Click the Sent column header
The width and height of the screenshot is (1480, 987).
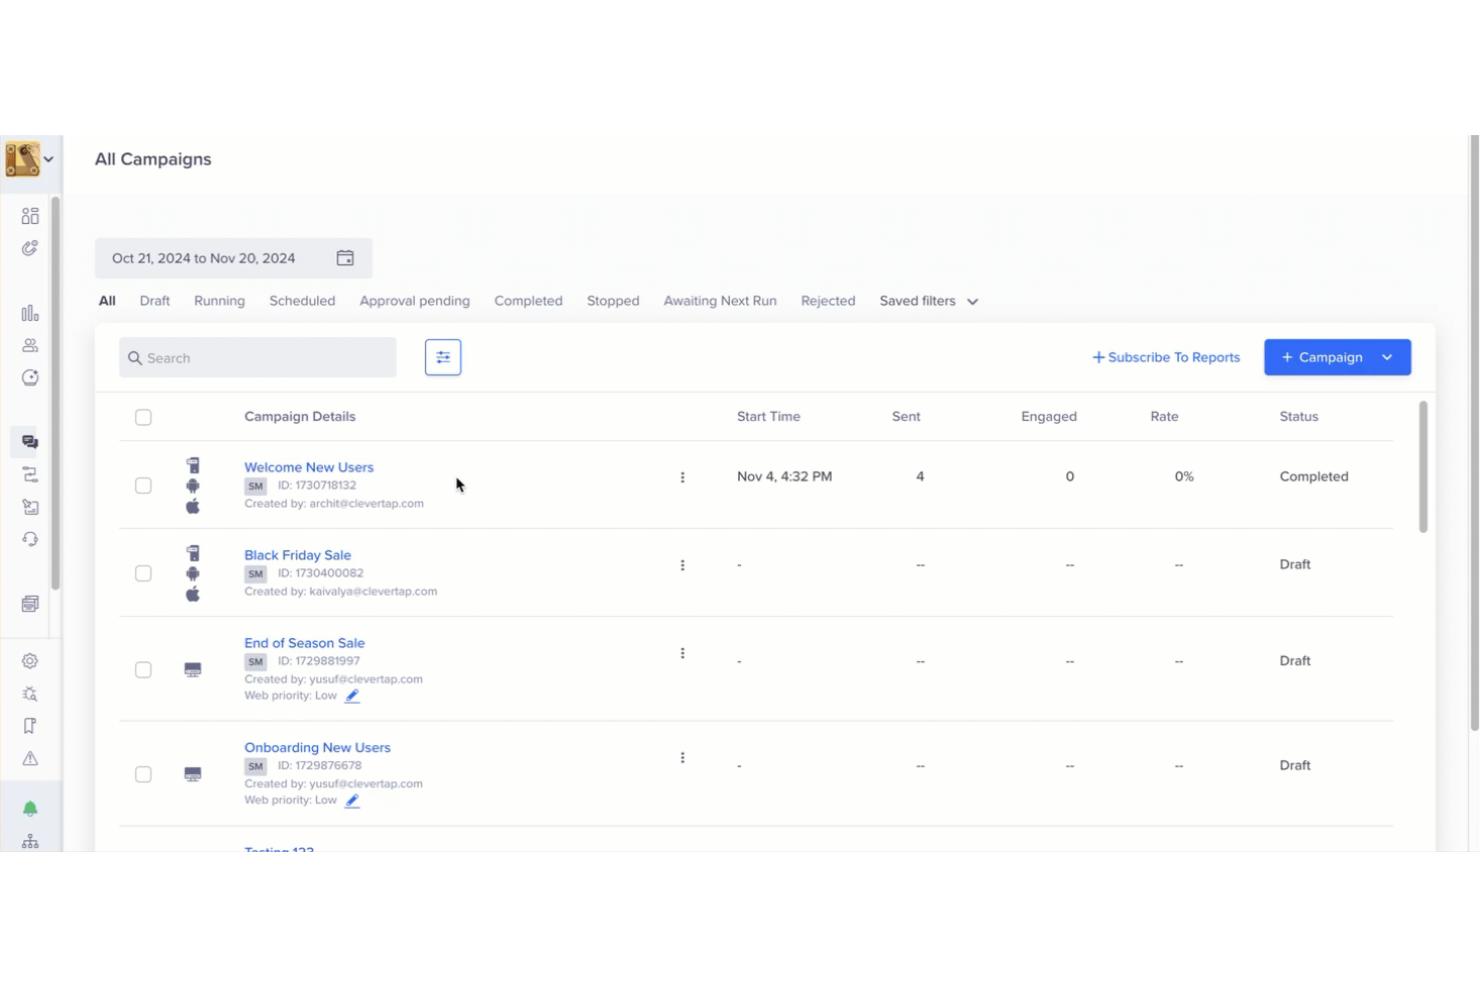(x=906, y=417)
